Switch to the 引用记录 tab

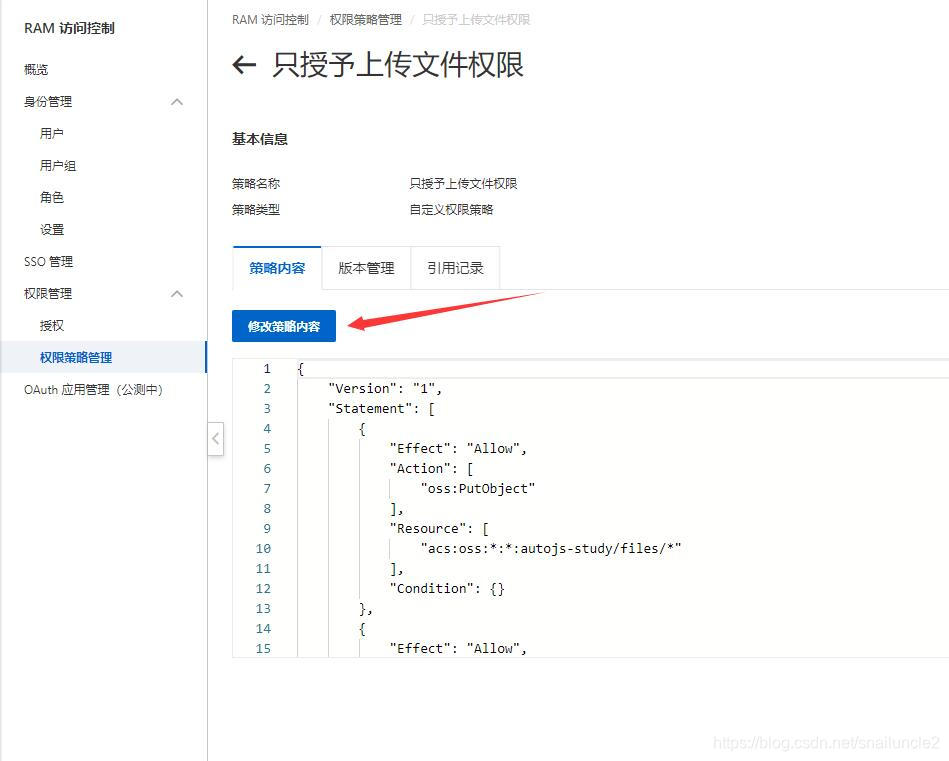click(x=455, y=268)
